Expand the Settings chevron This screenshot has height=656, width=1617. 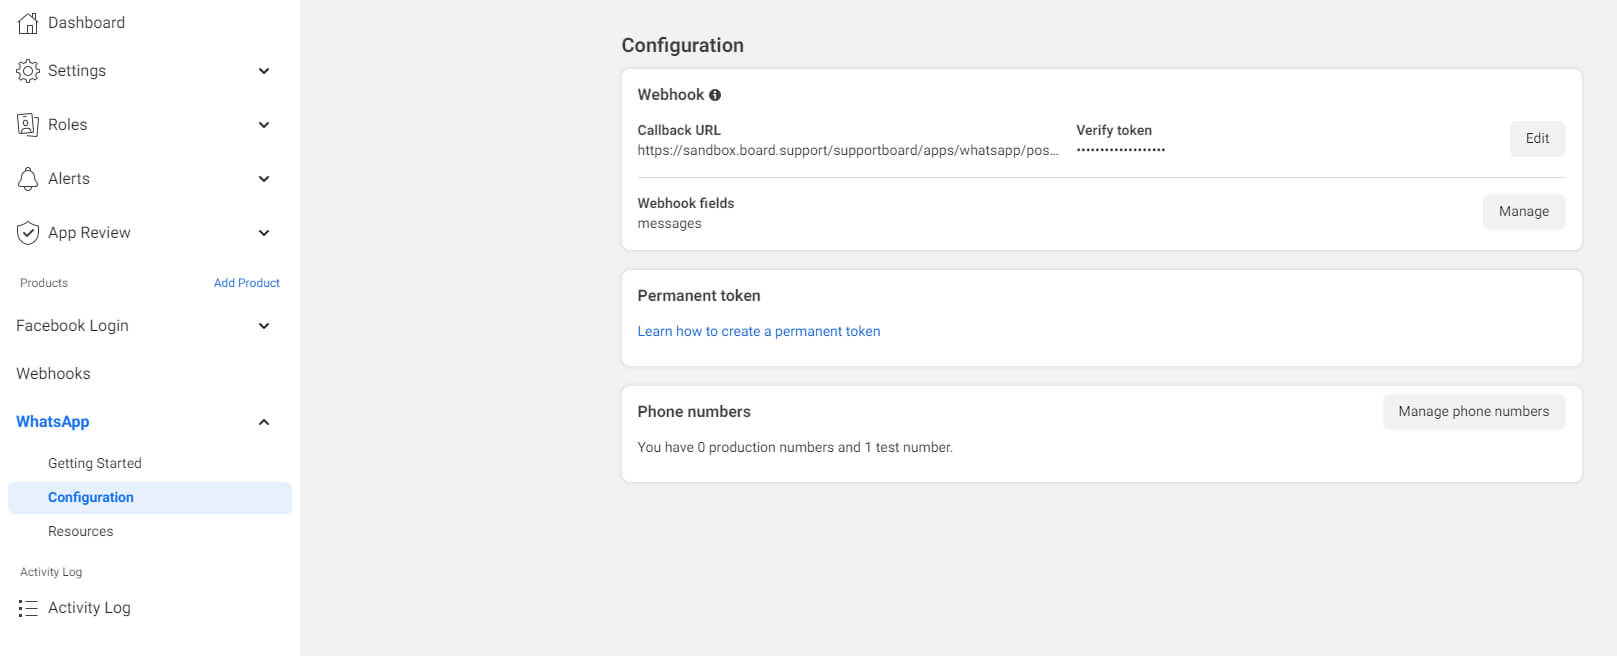pos(264,71)
